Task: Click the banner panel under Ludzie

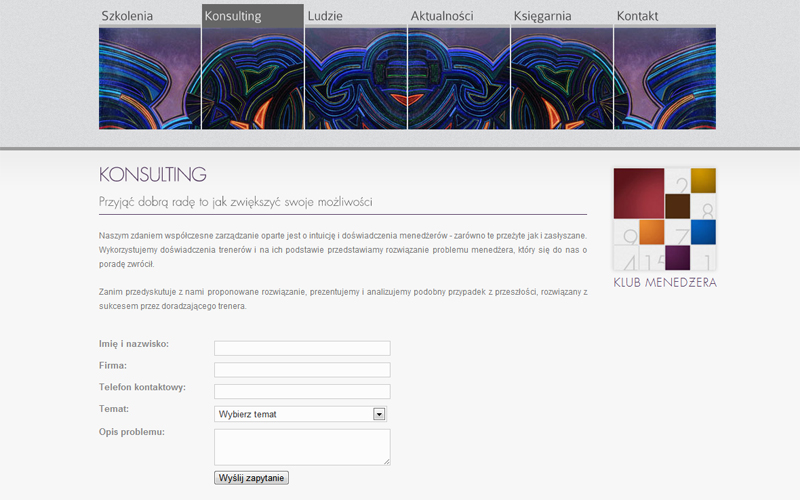Action: (x=356, y=78)
